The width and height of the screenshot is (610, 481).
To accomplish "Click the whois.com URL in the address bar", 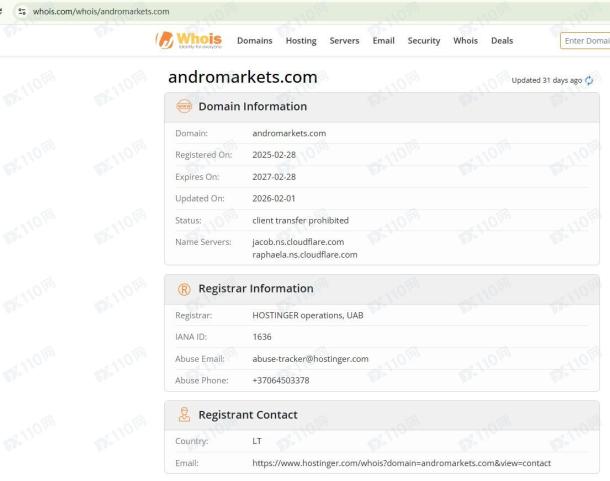I will [x=101, y=12].
